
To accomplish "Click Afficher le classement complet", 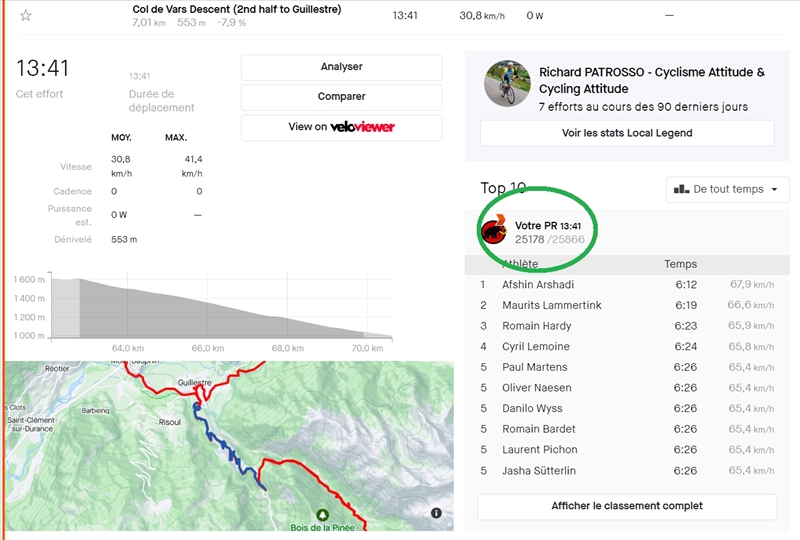I will (x=627, y=506).
